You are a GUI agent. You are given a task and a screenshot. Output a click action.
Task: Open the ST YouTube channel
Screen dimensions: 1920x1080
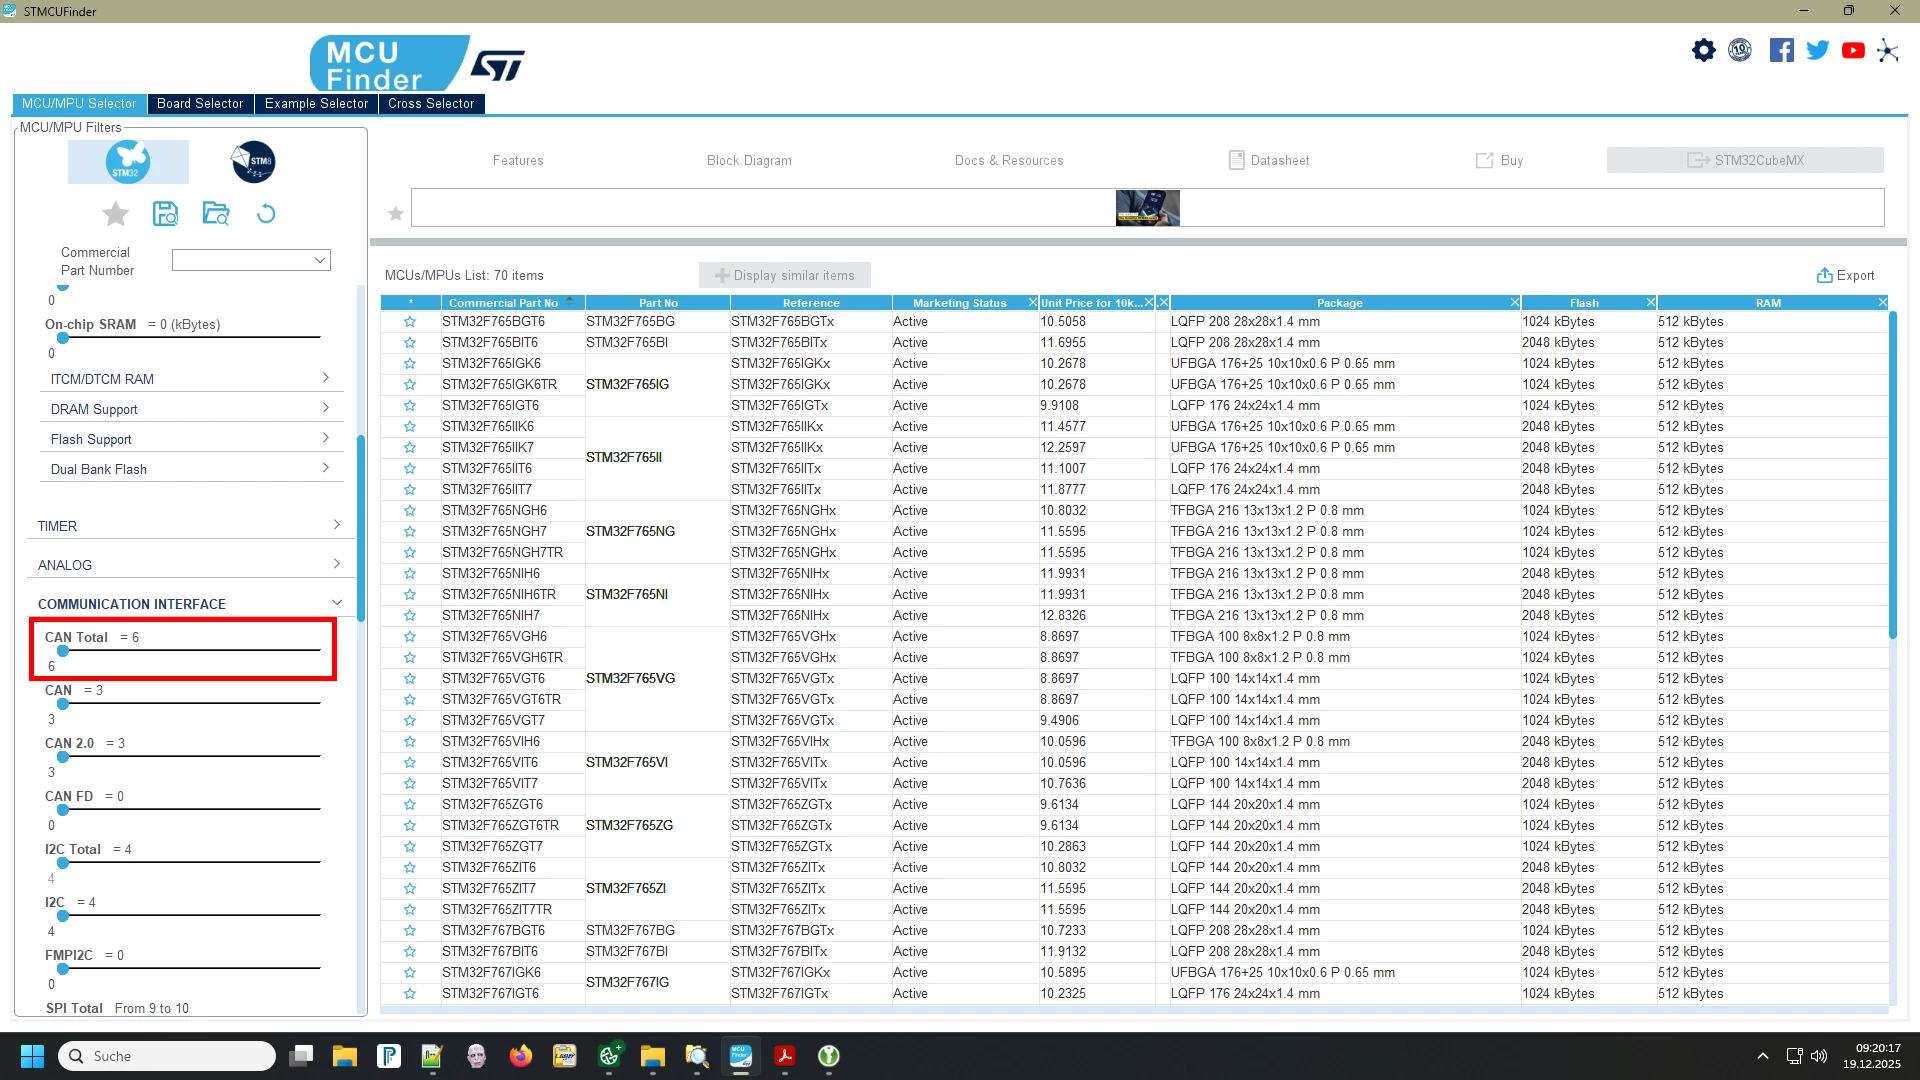point(1853,50)
